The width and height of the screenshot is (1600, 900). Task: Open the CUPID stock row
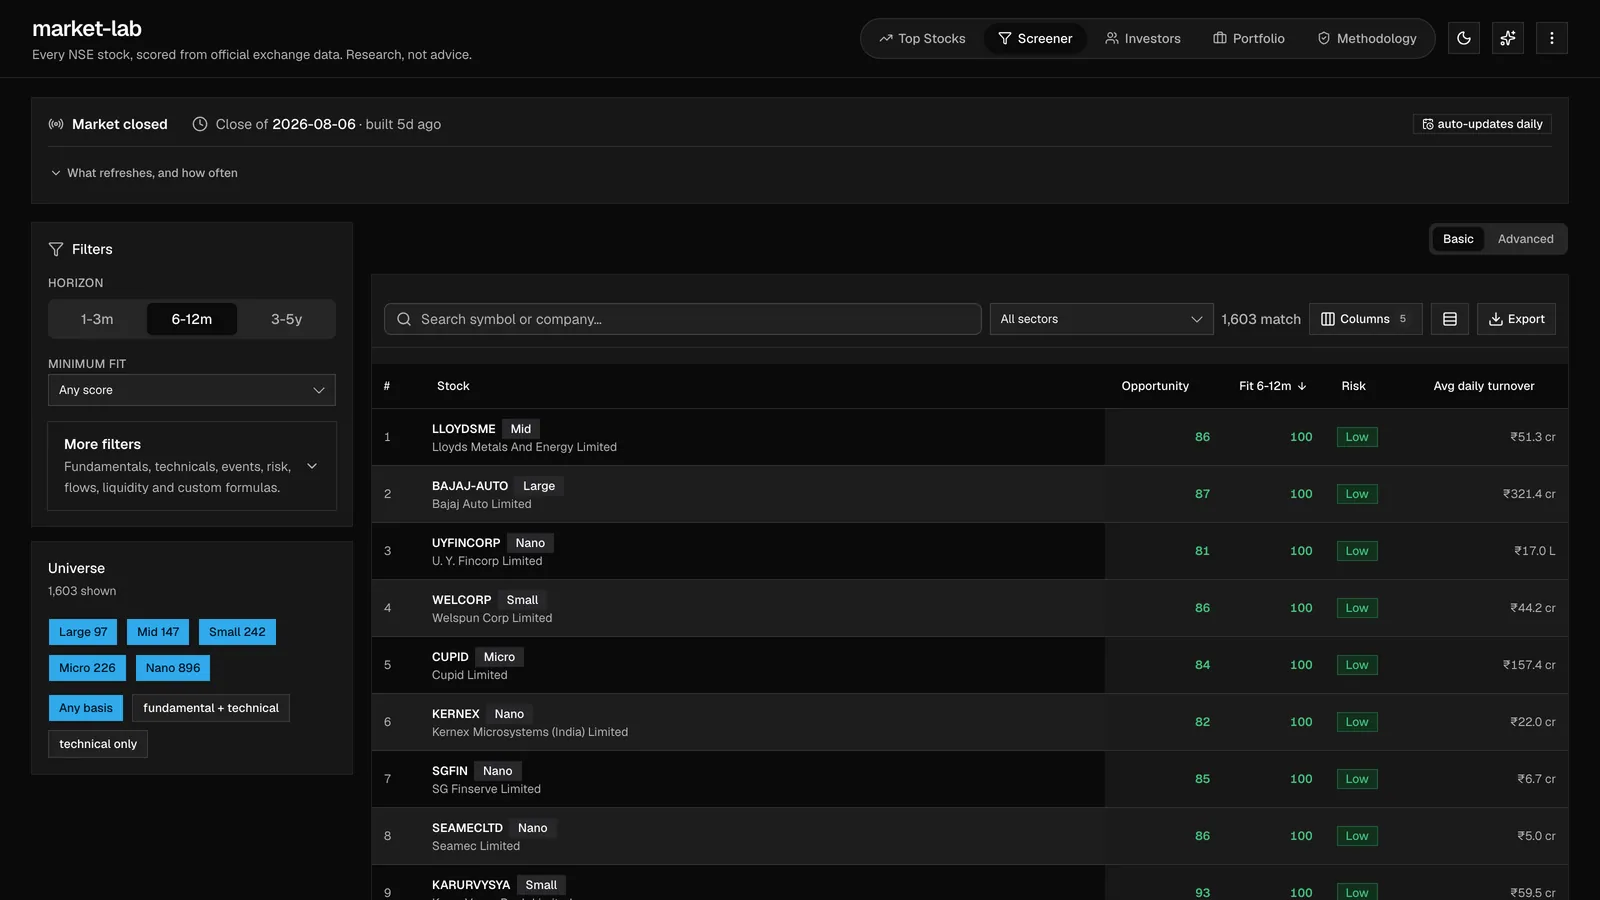970,665
